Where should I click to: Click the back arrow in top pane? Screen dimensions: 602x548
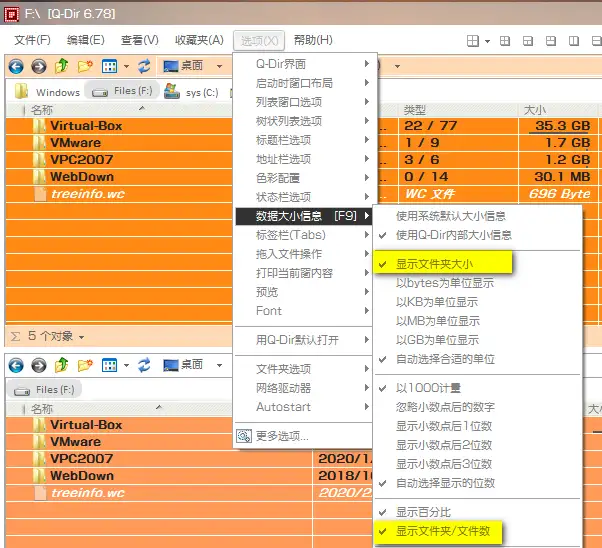tap(16, 66)
